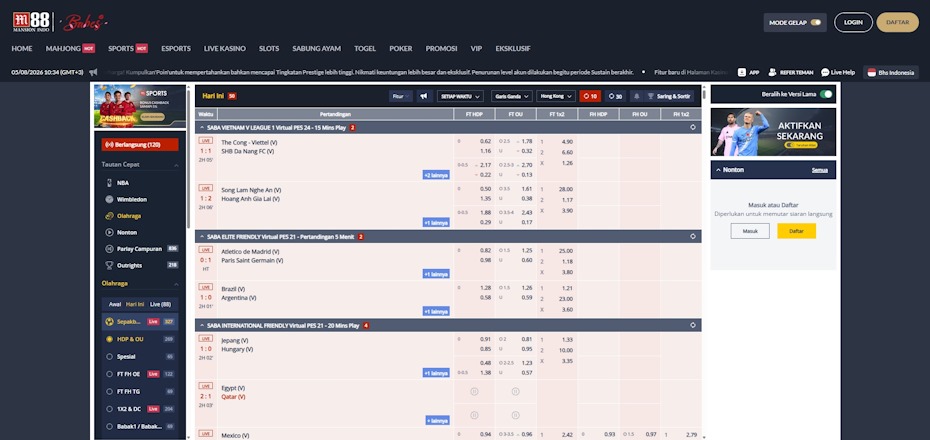
Task: Click +1 lainnya for Brazil vs Argentina
Action: coord(436,311)
